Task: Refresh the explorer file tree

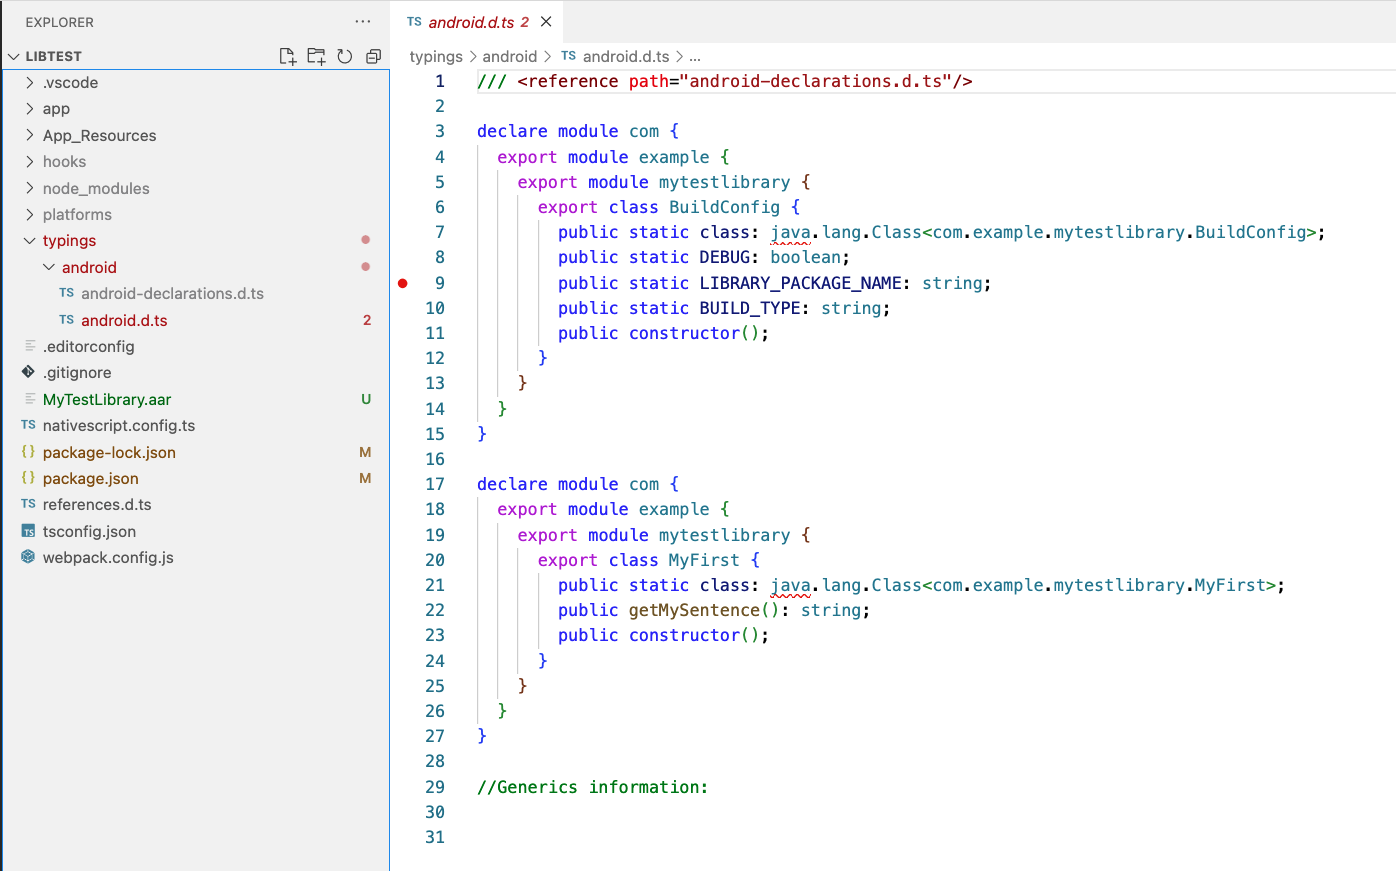Action: pyautogui.click(x=345, y=56)
